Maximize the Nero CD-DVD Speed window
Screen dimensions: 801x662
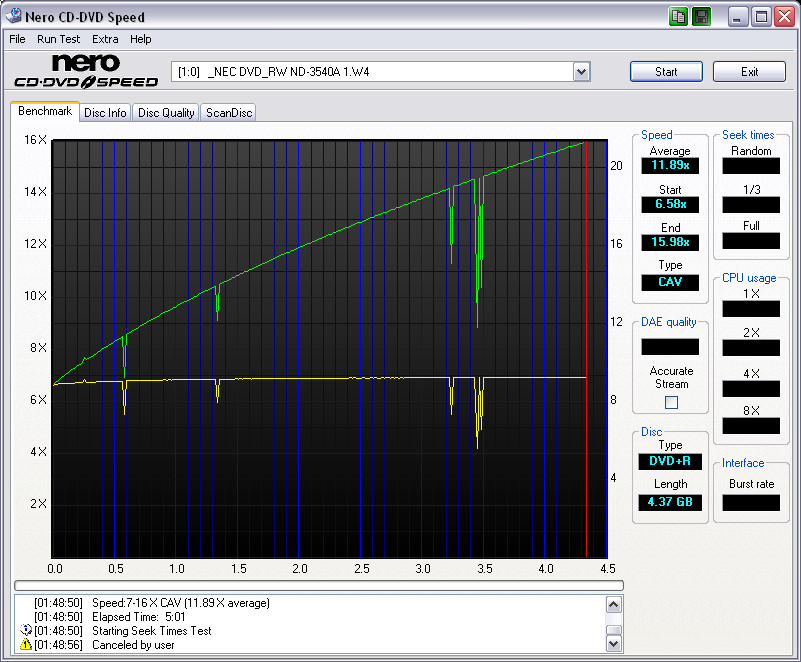click(x=761, y=17)
